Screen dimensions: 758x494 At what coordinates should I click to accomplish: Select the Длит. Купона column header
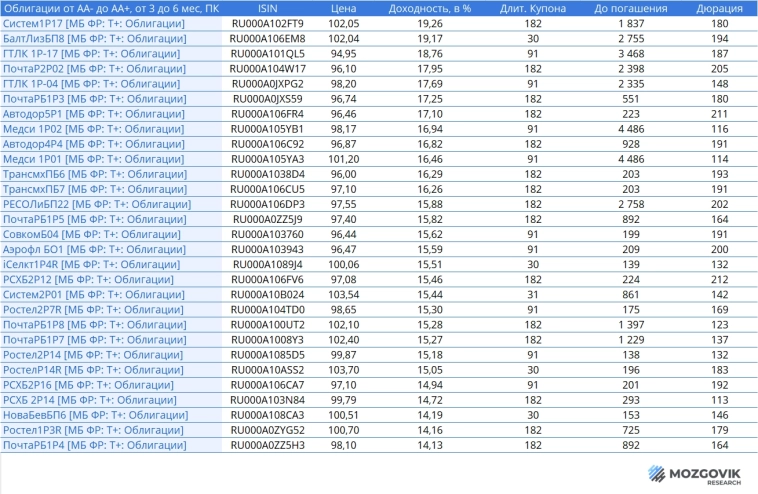[525, 8]
